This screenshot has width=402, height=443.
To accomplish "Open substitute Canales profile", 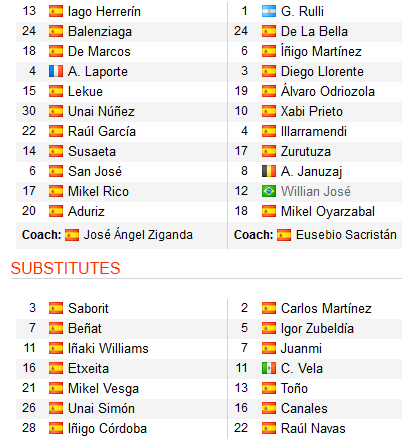I will click(304, 408).
